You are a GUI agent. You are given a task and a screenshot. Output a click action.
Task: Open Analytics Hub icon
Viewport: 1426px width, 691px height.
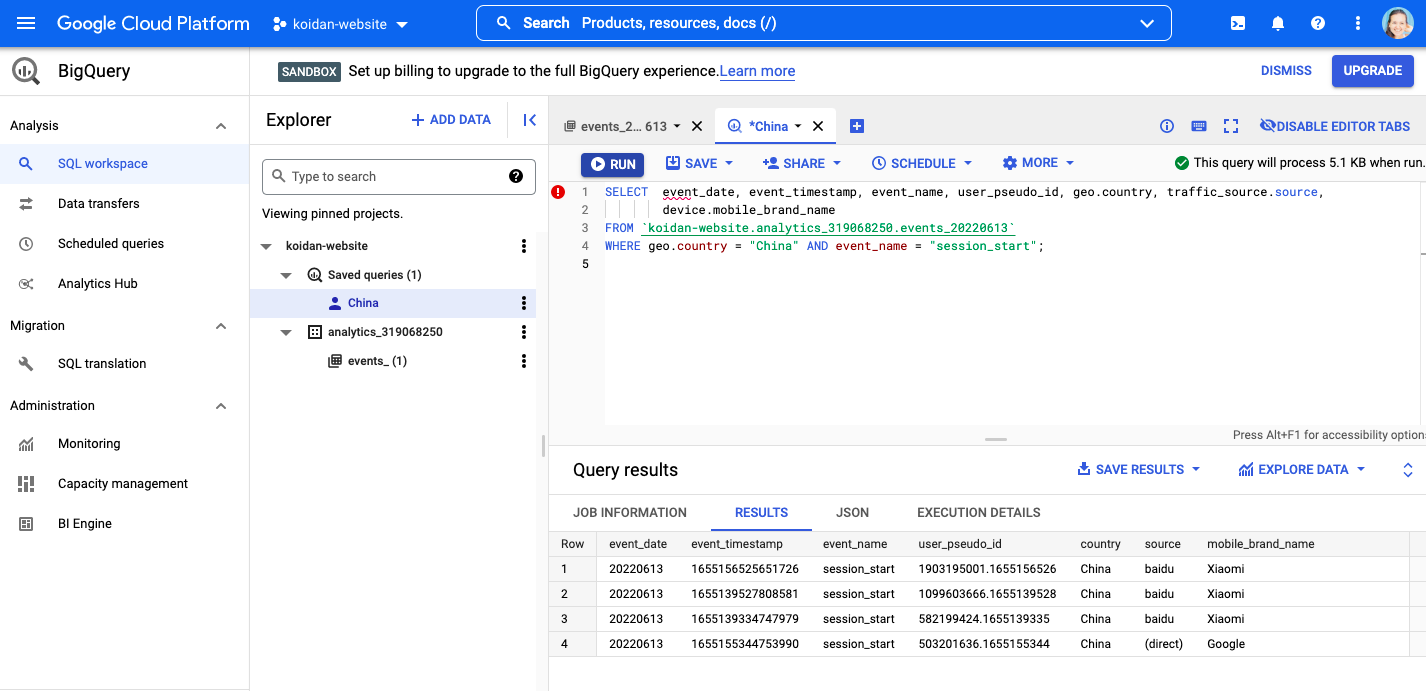26,283
